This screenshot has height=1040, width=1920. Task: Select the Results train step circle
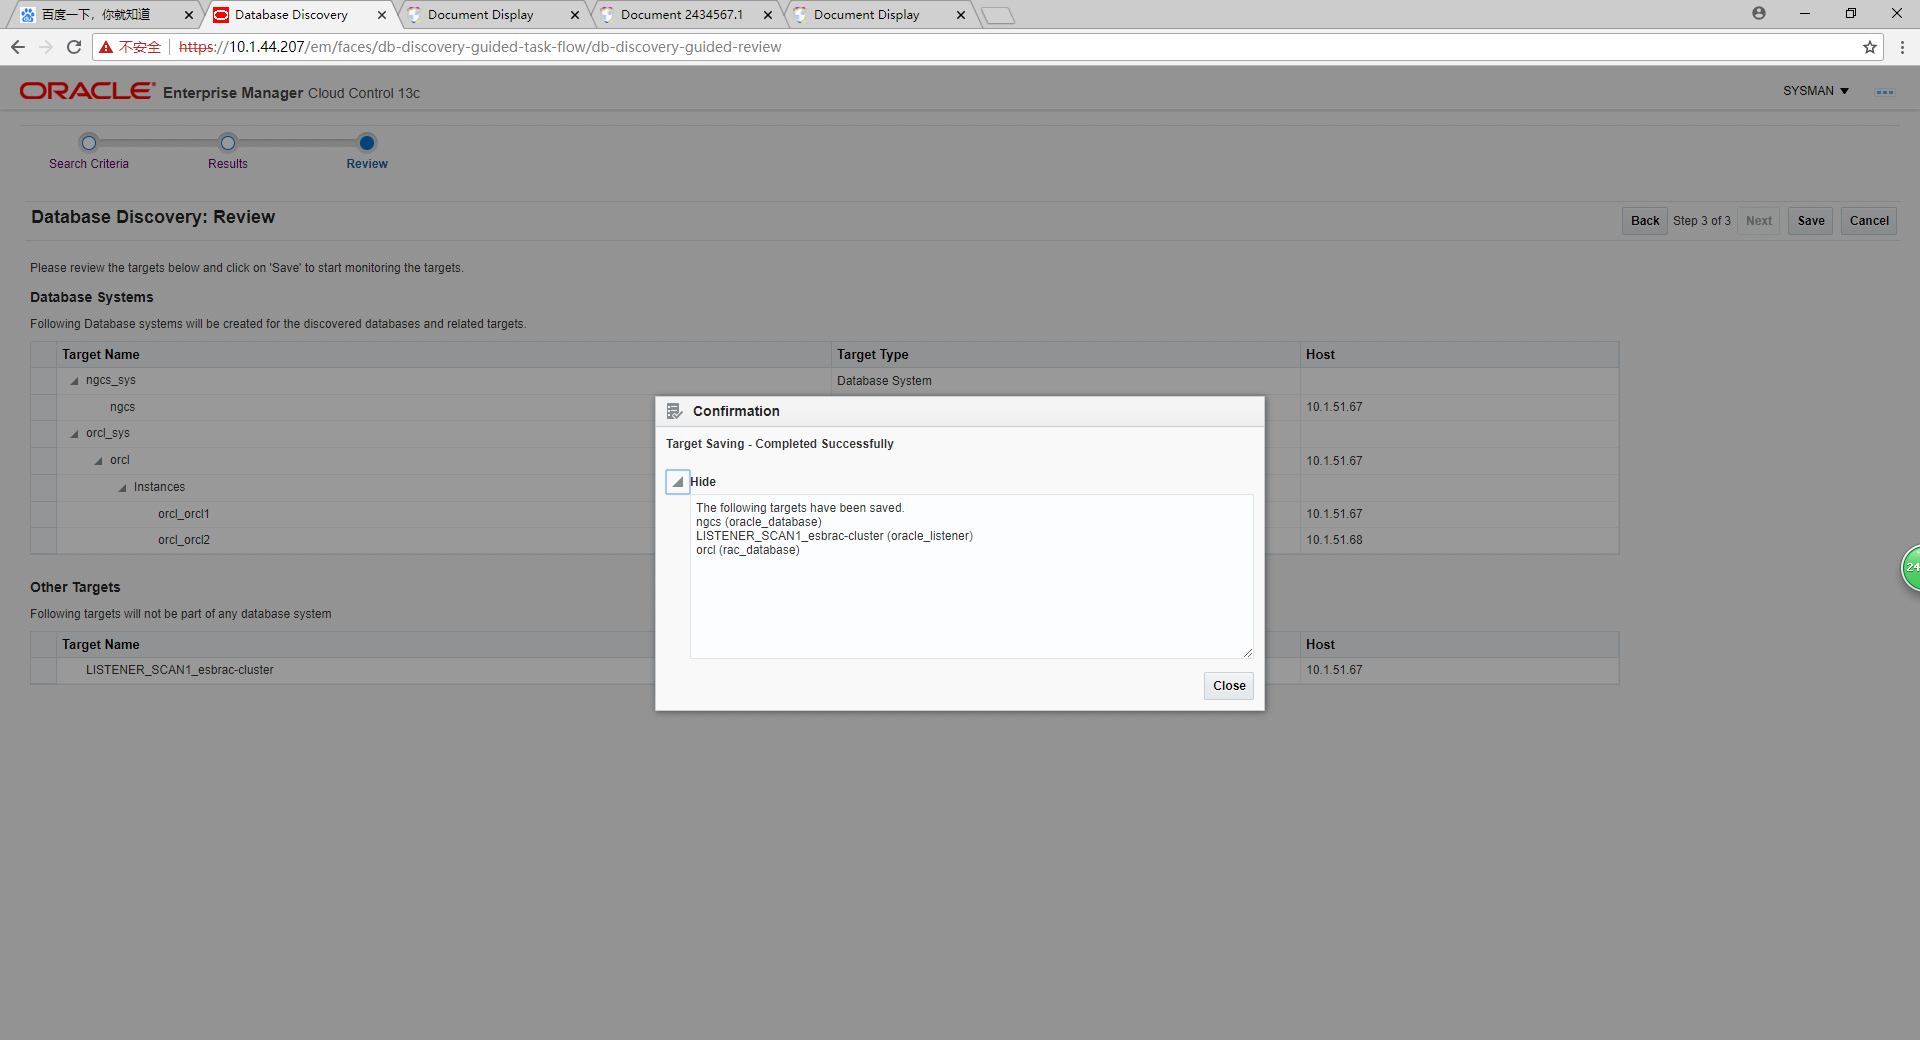click(x=228, y=143)
